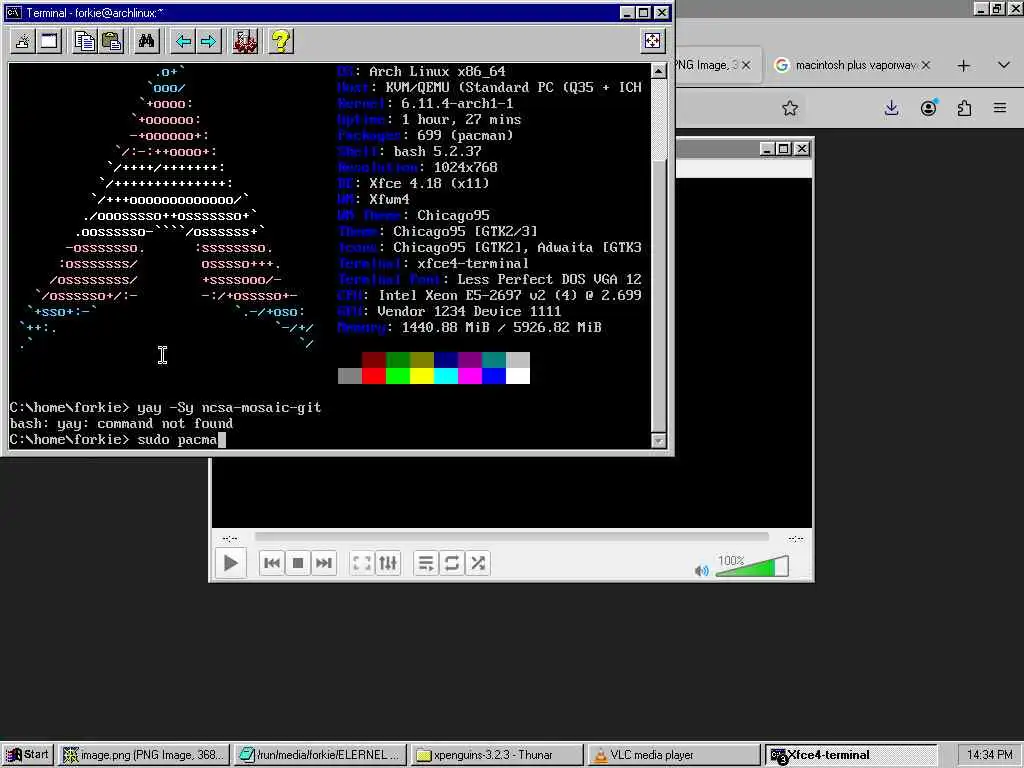Close the macintosh plus vaporwave tab
The width and height of the screenshot is (1024, 768).
point(925,65)
